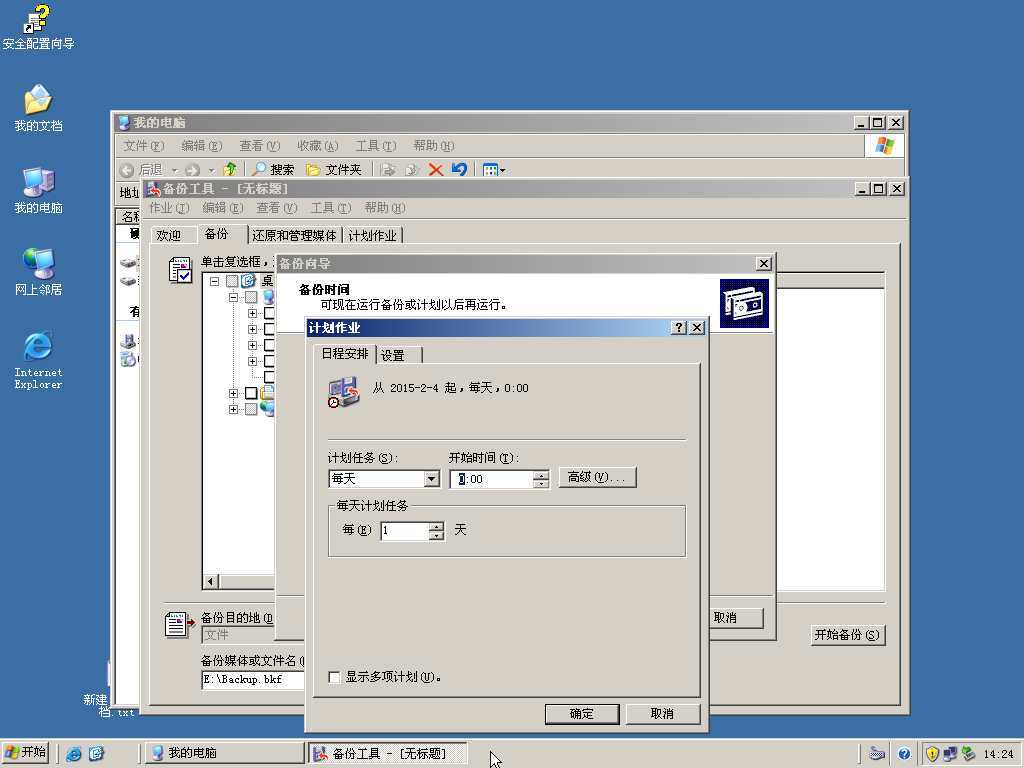The width and height of the screenshot is (1024, 768).
Task: Toggle the Desktop root checkbox in tree
Action: pyautogui.click(x=232, y=281)
